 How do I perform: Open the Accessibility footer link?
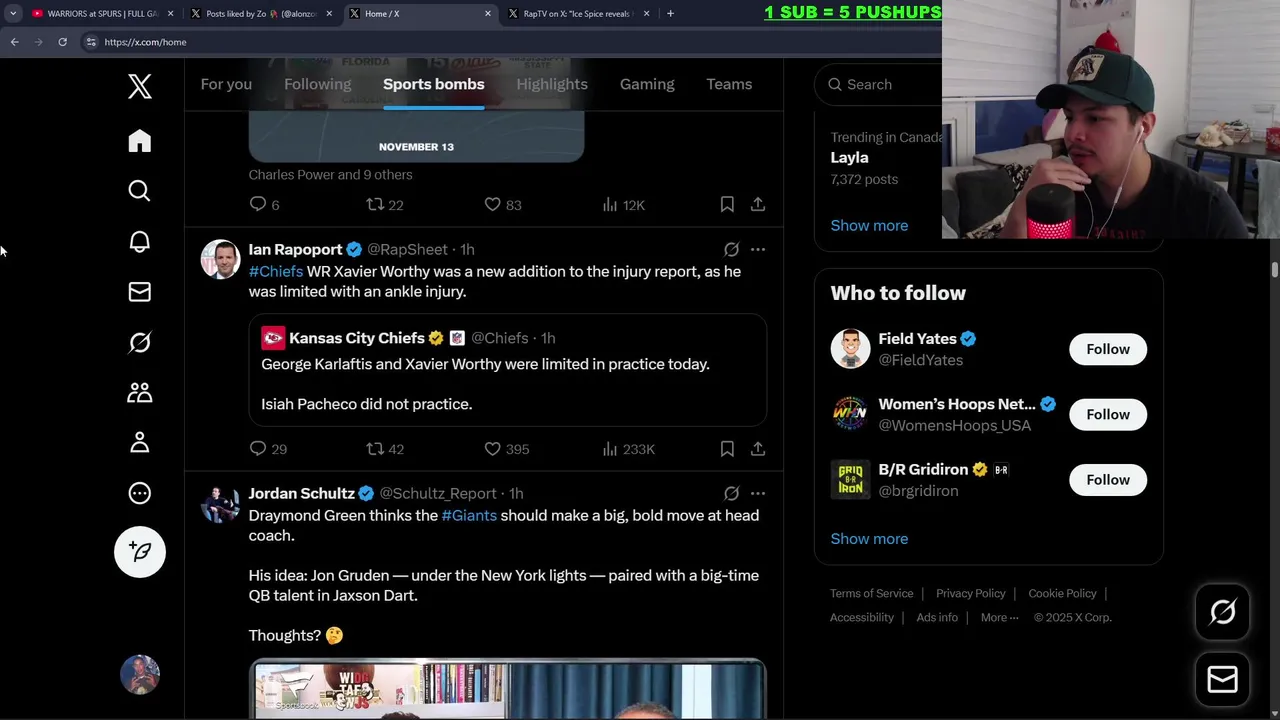point(861,617)
